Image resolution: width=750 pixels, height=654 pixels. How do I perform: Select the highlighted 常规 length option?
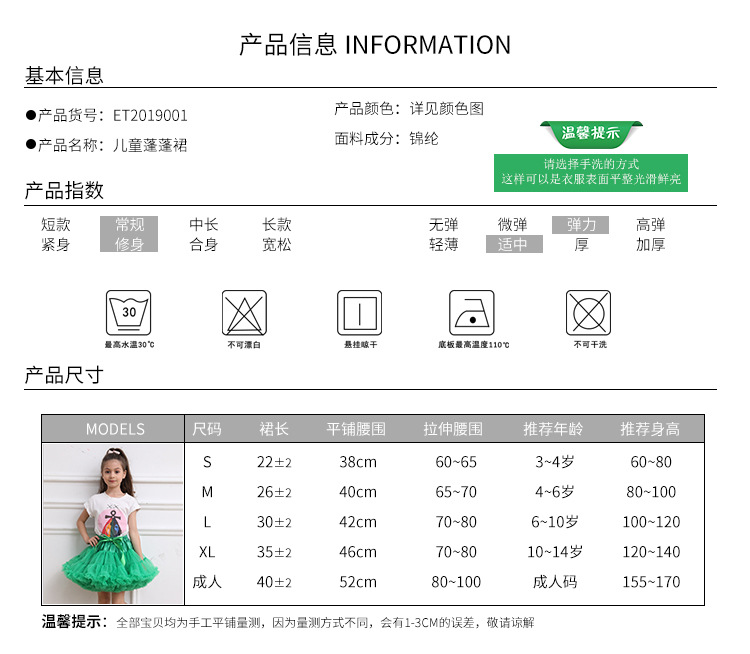coord(129,224)
